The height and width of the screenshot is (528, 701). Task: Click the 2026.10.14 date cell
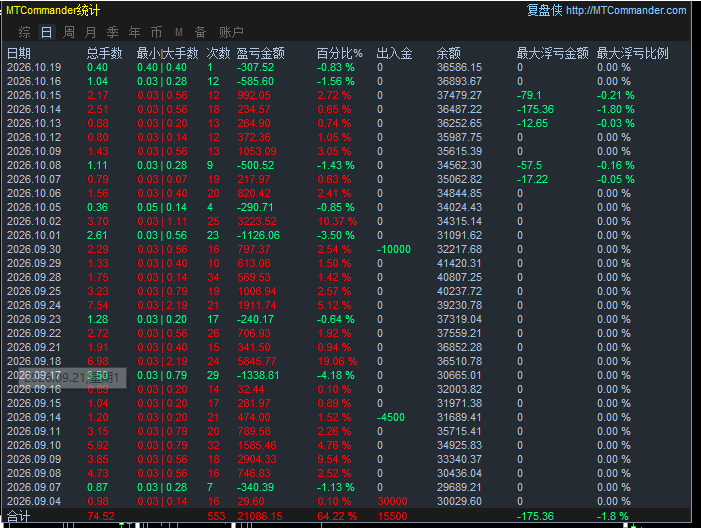point(34,109)
